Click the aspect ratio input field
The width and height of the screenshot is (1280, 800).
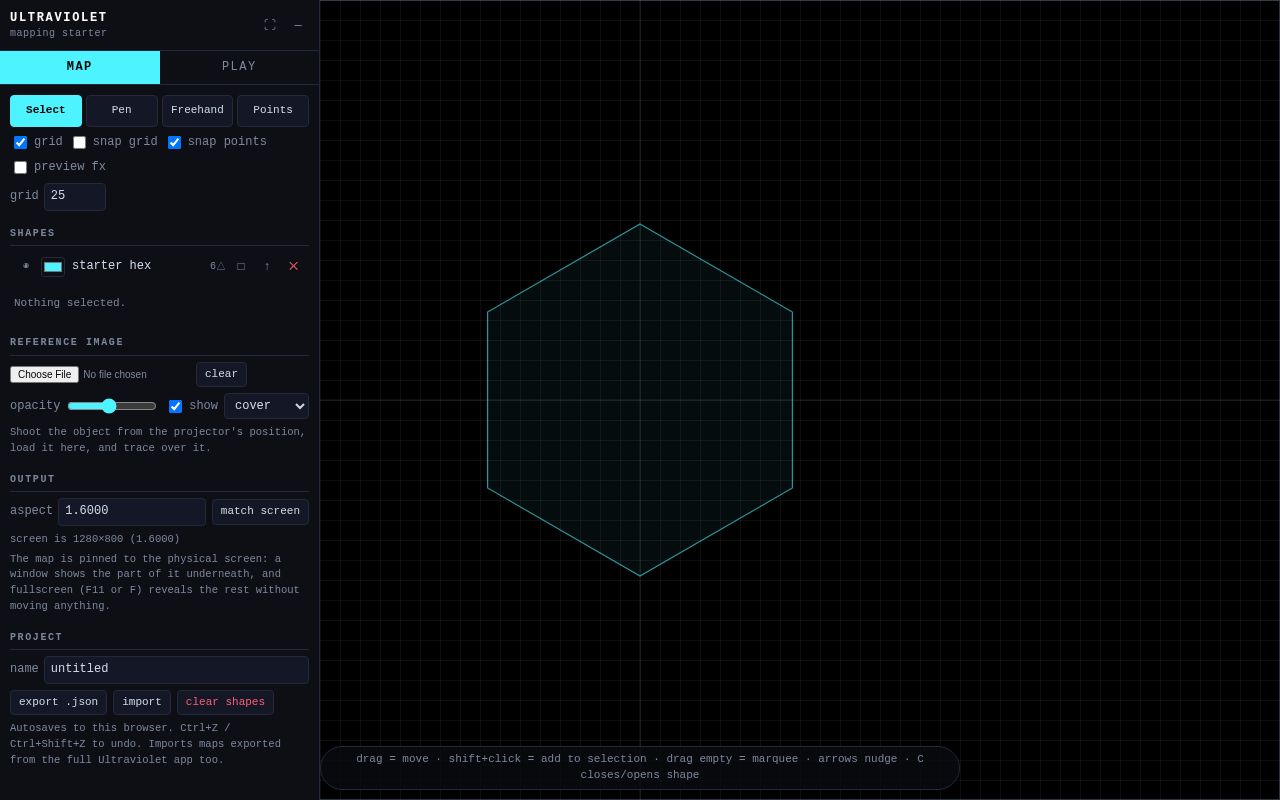point(132,512)
